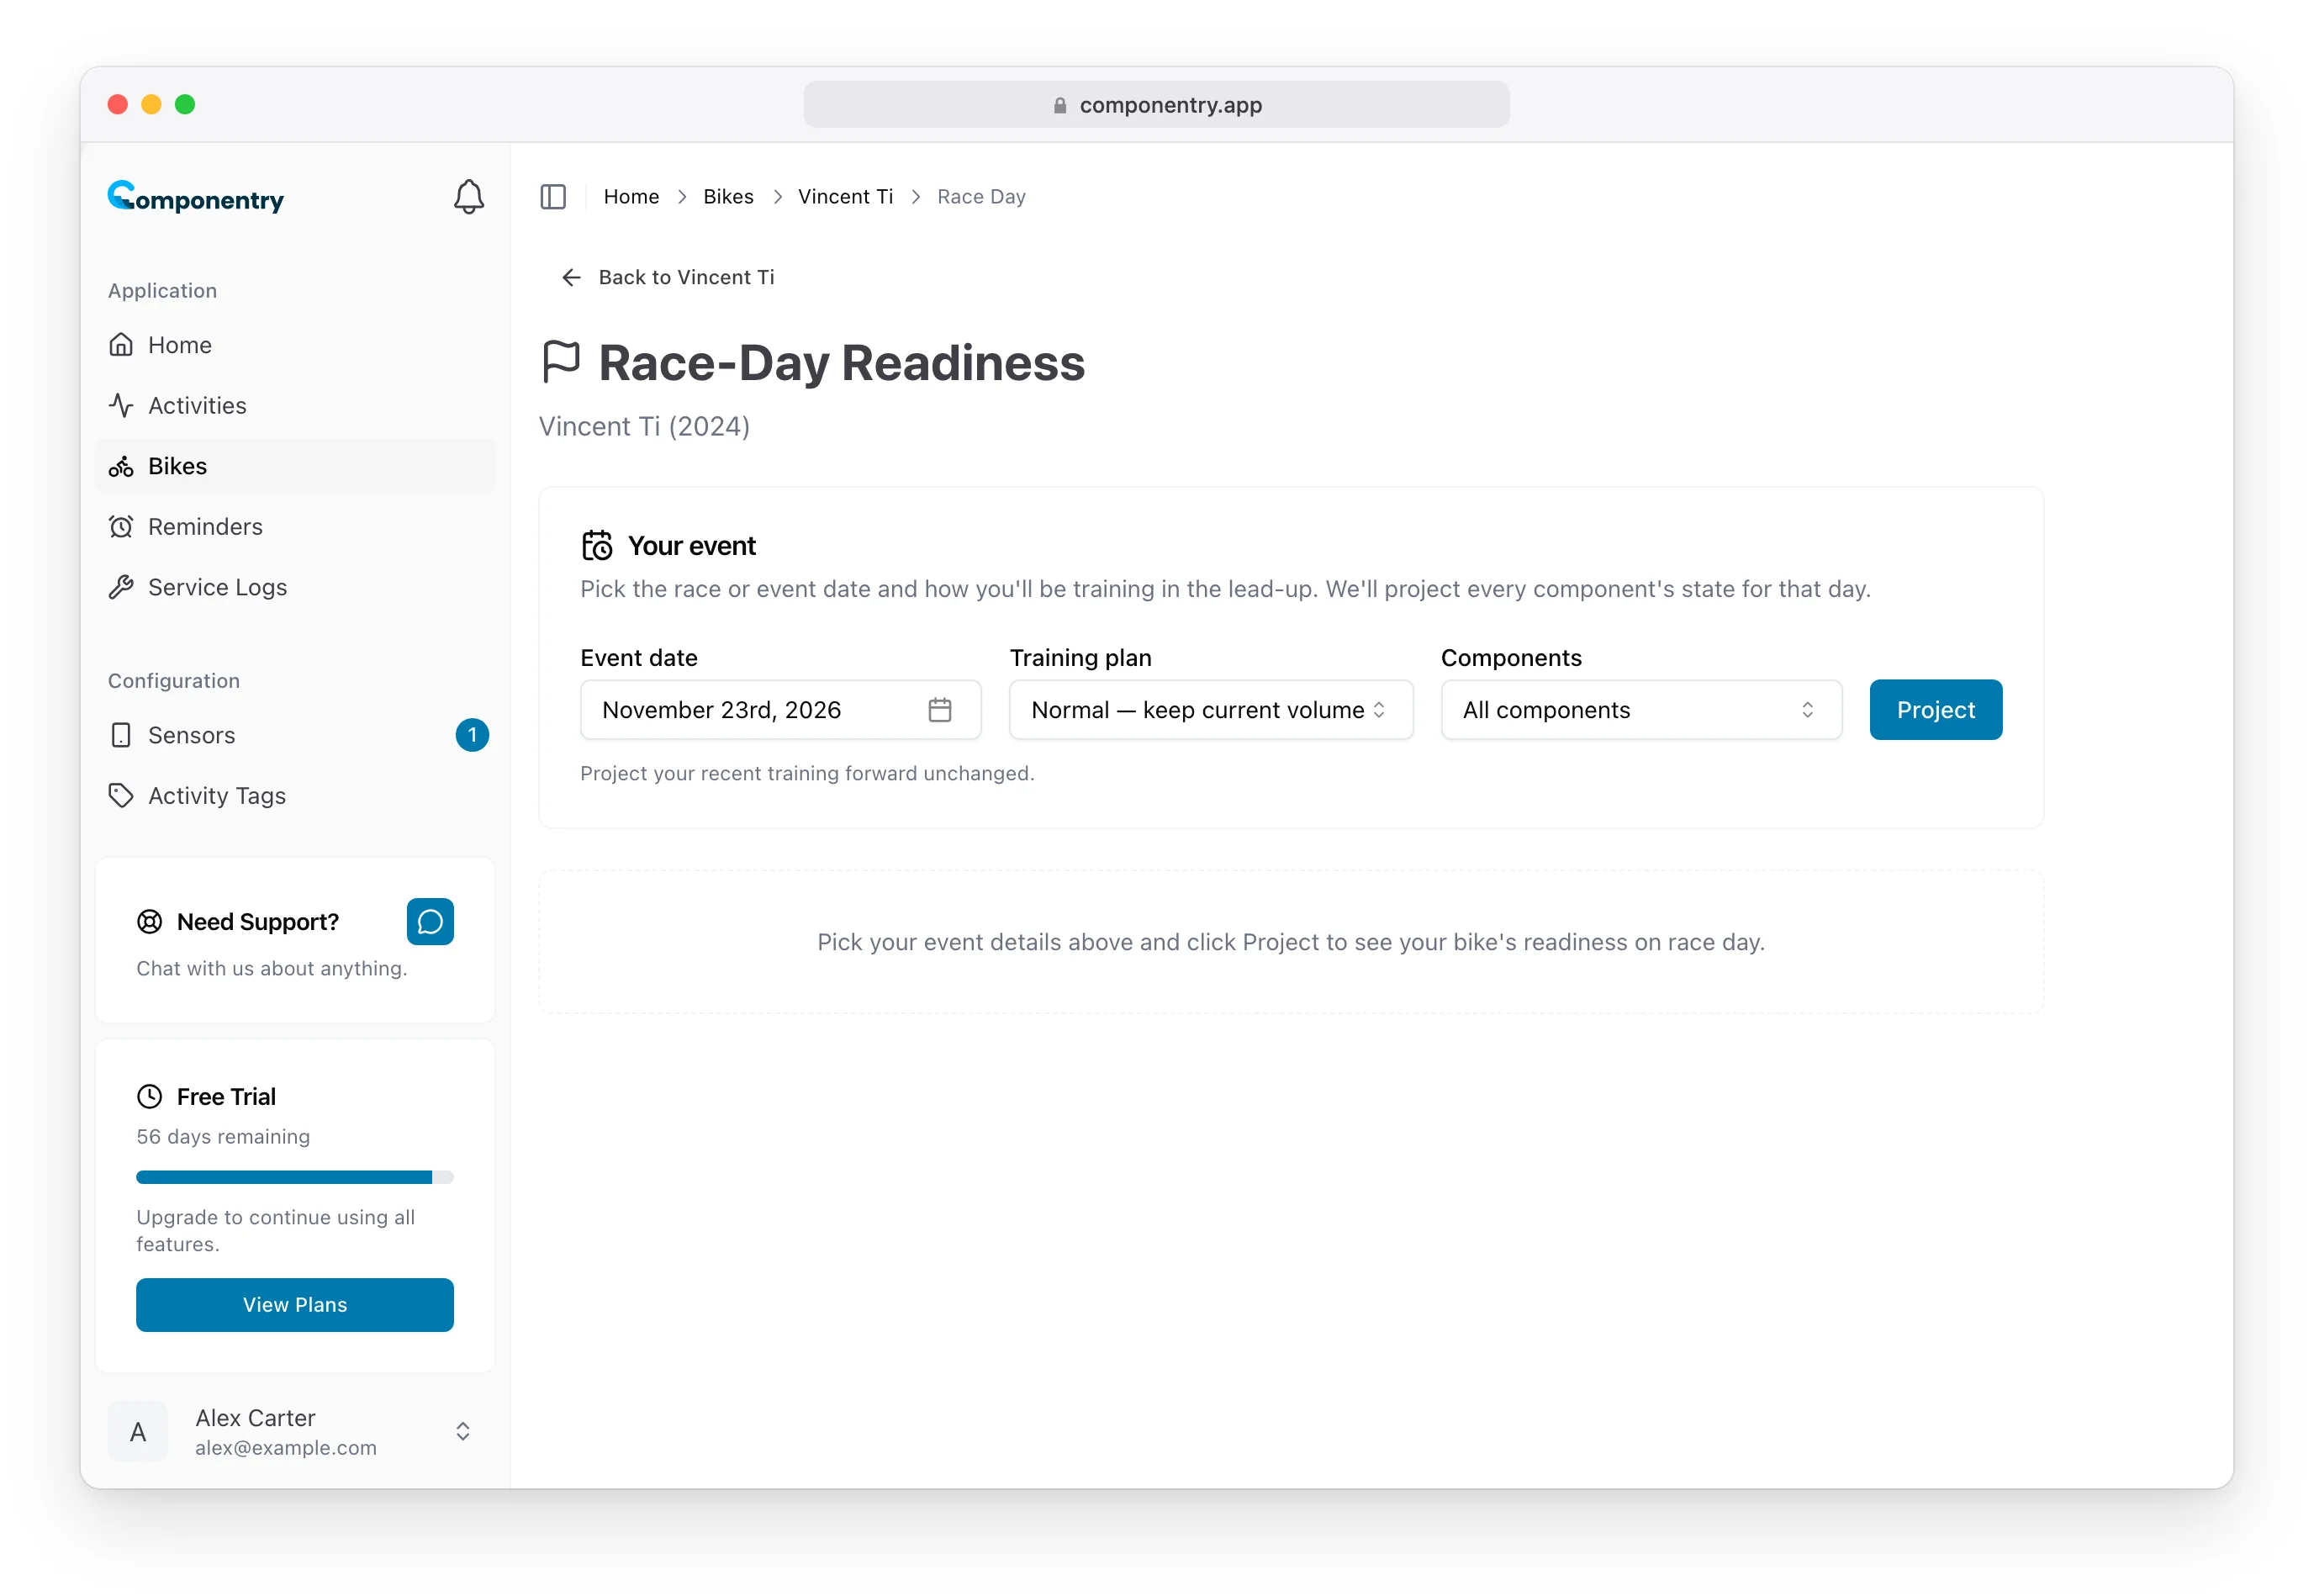
Task: Open the All components dropdown
Action: tap(1641, 710)
